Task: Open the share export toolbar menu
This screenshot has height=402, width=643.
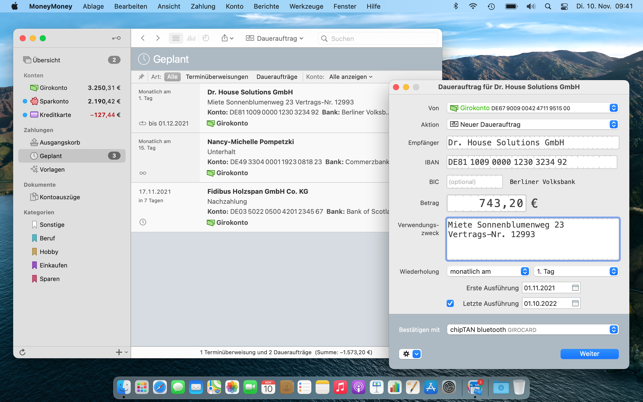Action: tap(227, 38)
